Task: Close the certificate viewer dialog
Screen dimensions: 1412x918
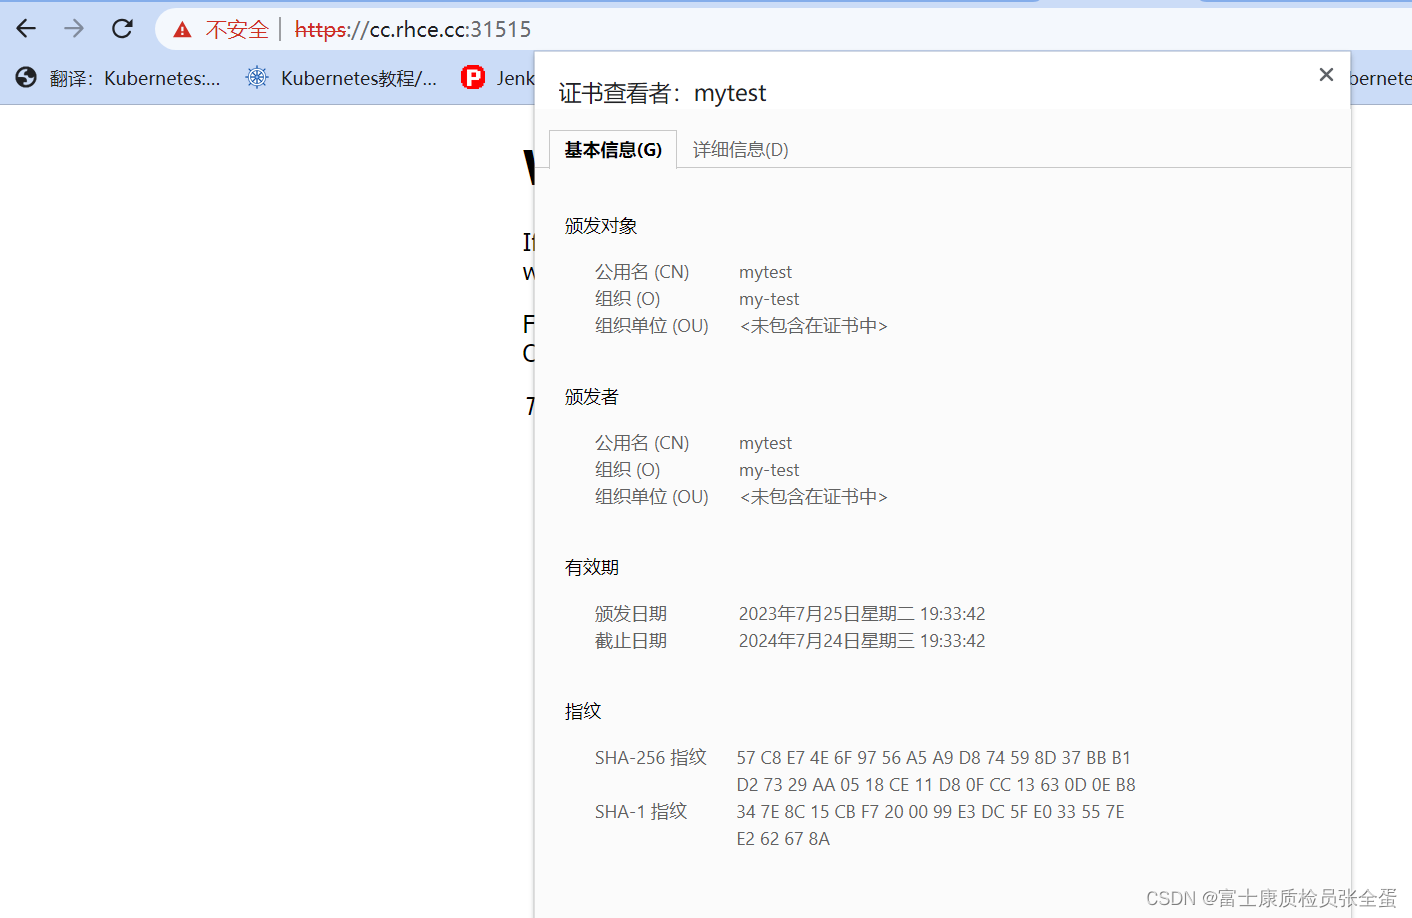Action: [1326, 75]
